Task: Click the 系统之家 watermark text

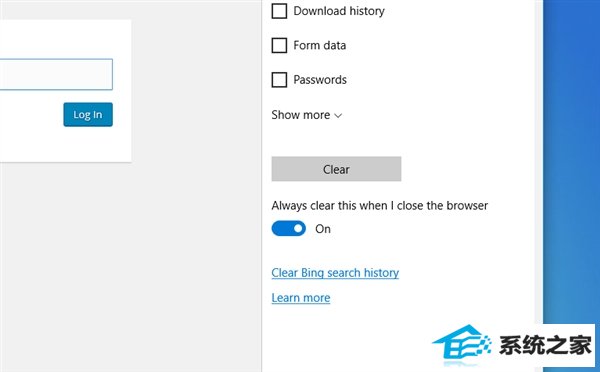Action: coord(545,345)
